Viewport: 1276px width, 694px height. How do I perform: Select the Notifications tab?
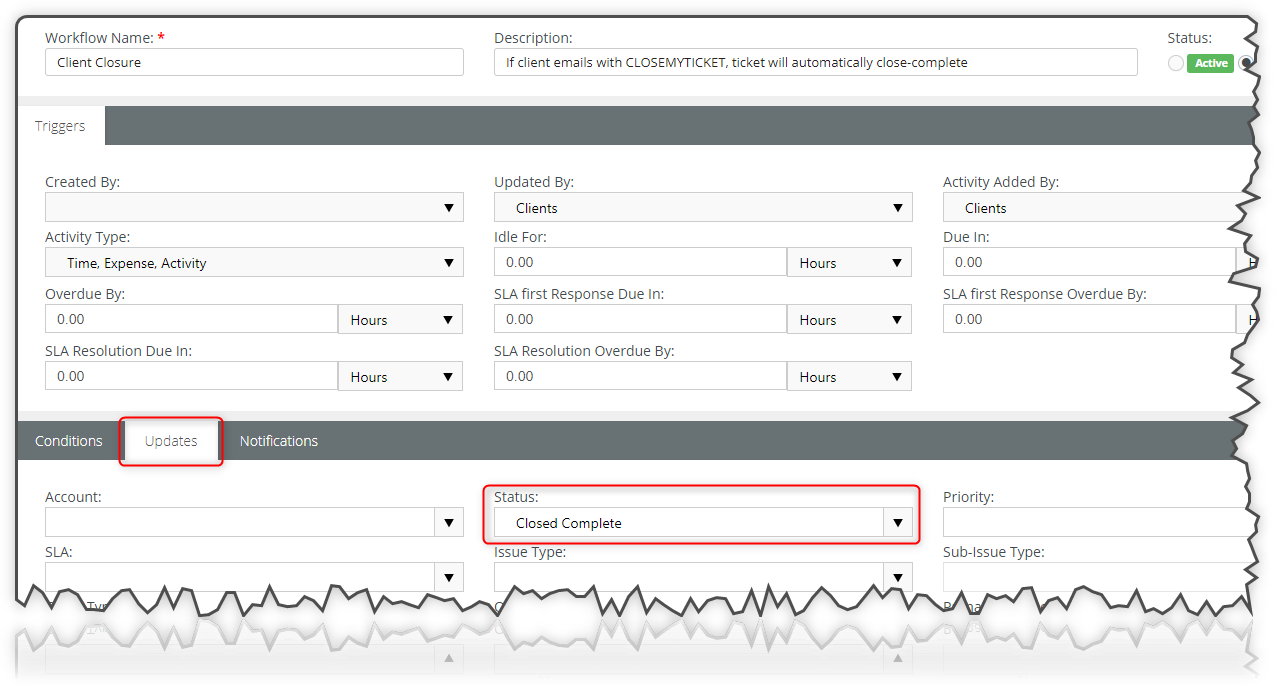[278, 440]
